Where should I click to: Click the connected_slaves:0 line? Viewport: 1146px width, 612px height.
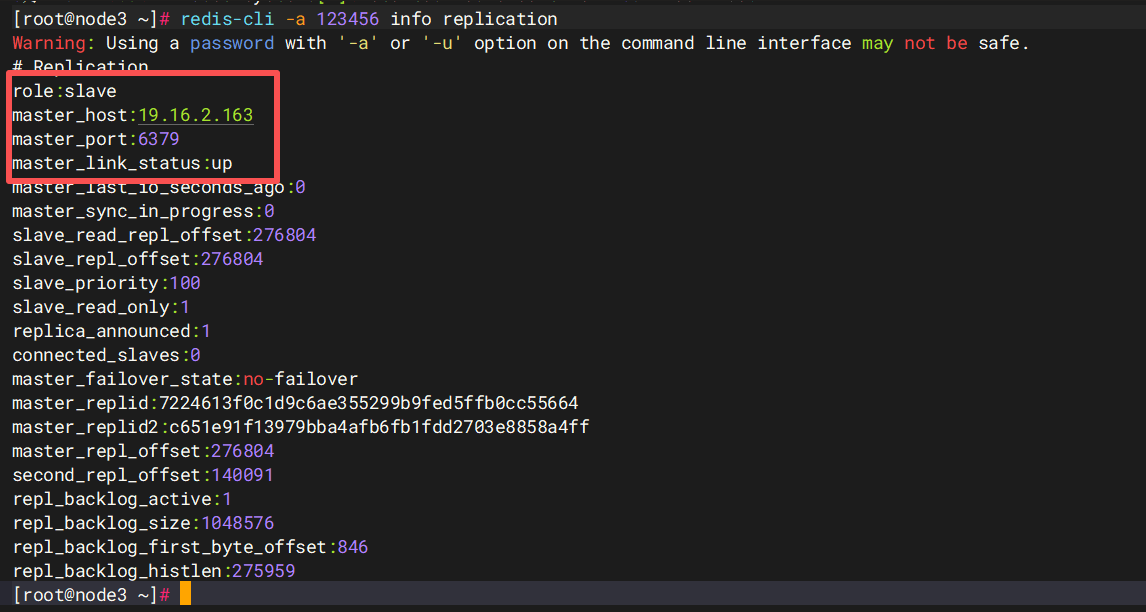[x=107, y=355]
